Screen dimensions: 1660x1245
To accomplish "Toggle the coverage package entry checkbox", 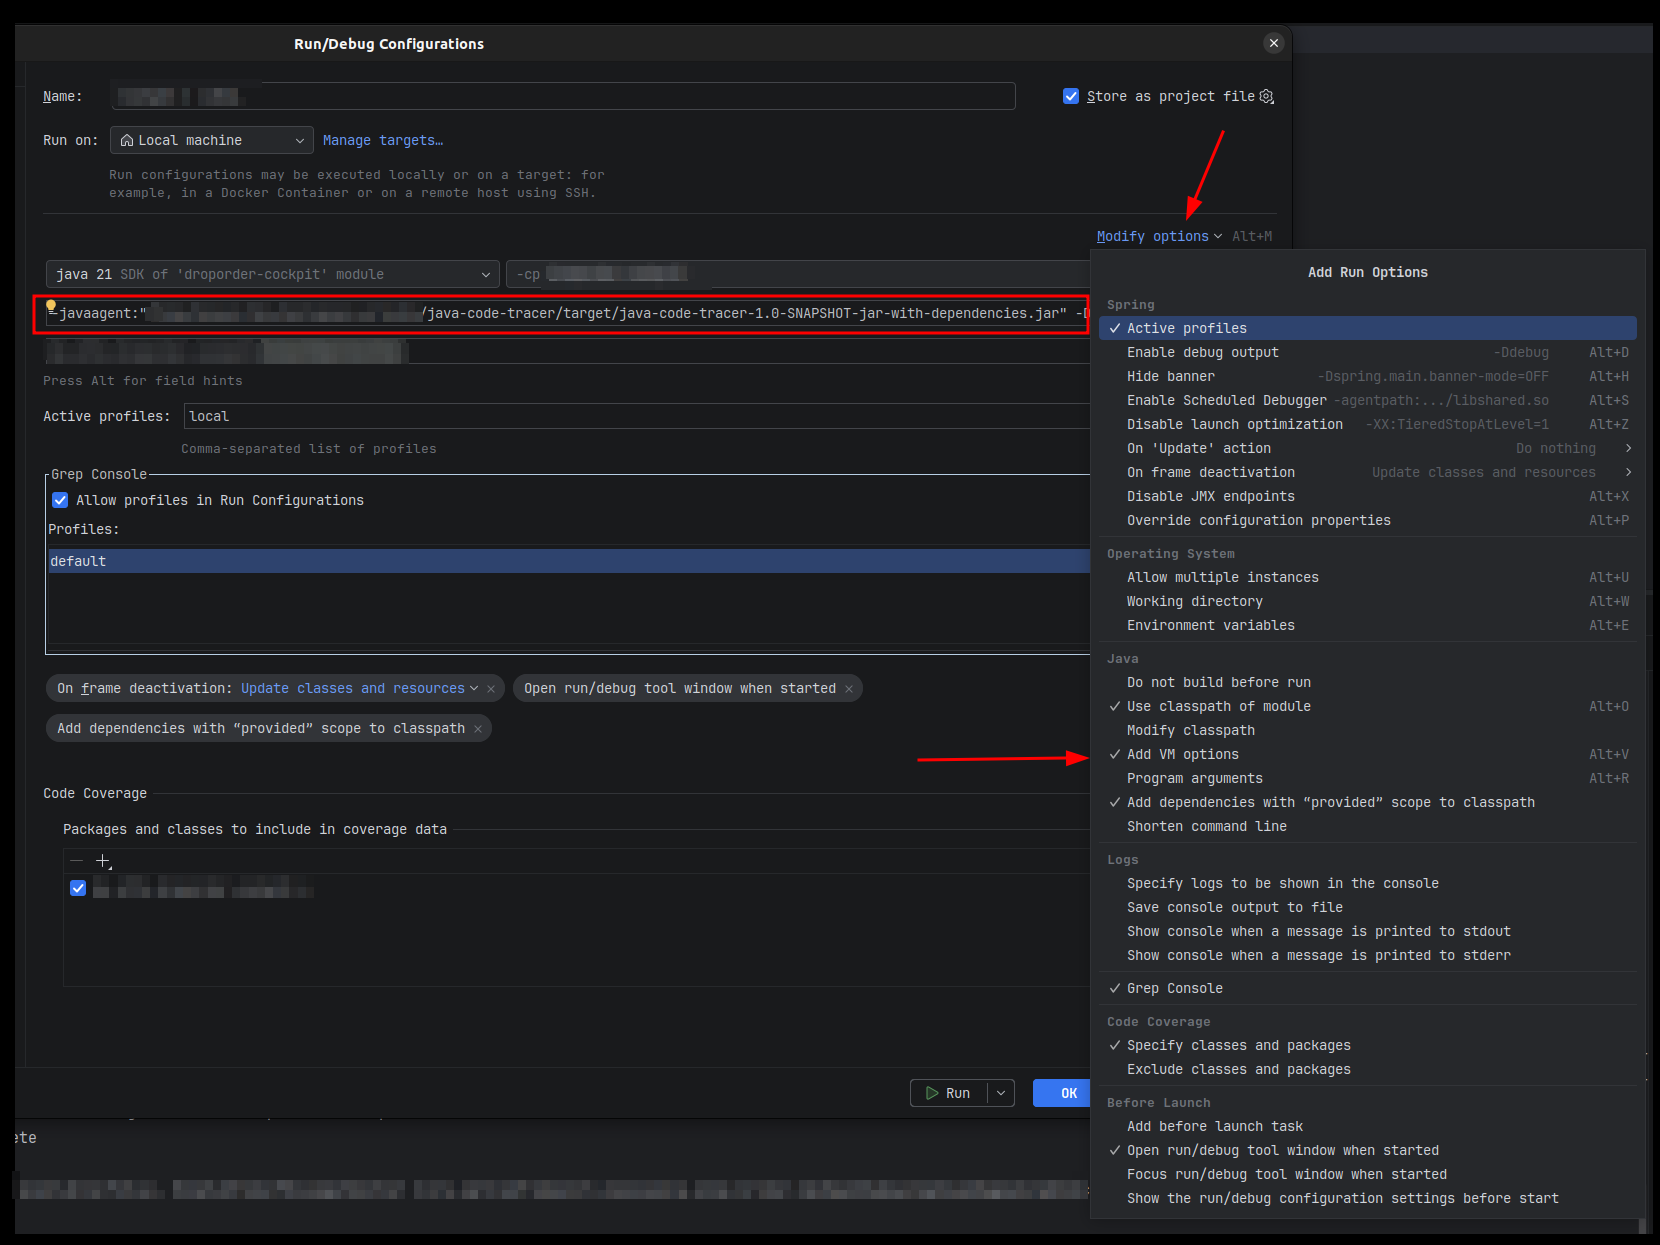I will (x=78, y=888).
